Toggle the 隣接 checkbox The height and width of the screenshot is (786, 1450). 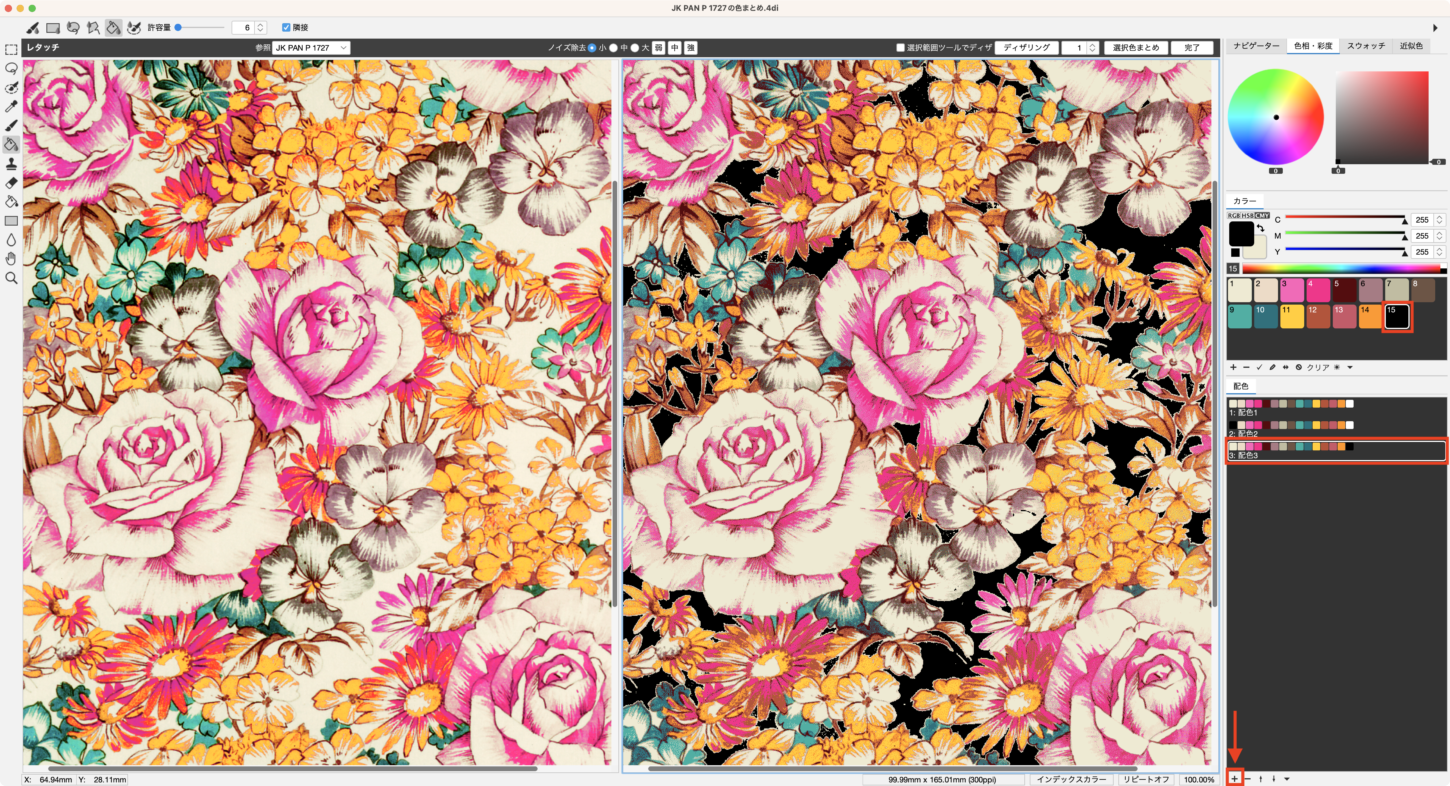pyautogui.click(x=287, y=27)
